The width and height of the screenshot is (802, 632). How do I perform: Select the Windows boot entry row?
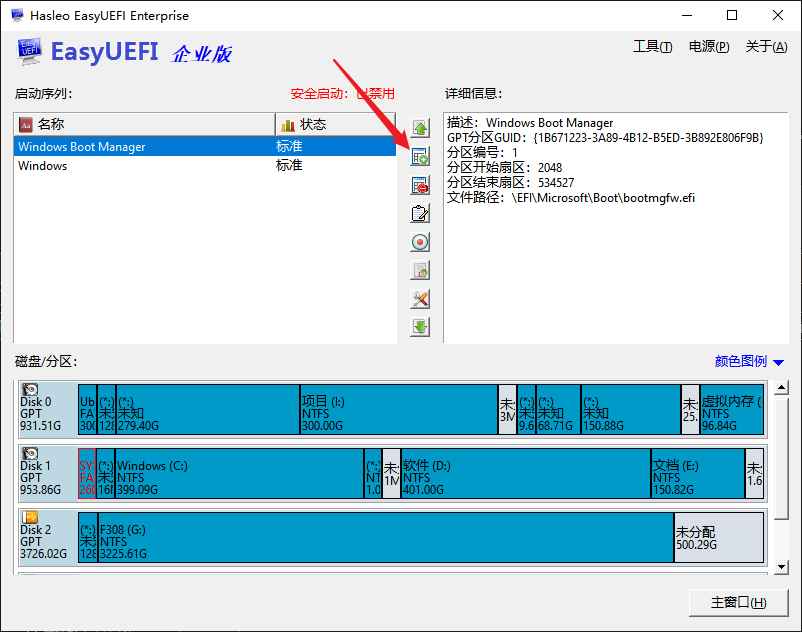205,166
